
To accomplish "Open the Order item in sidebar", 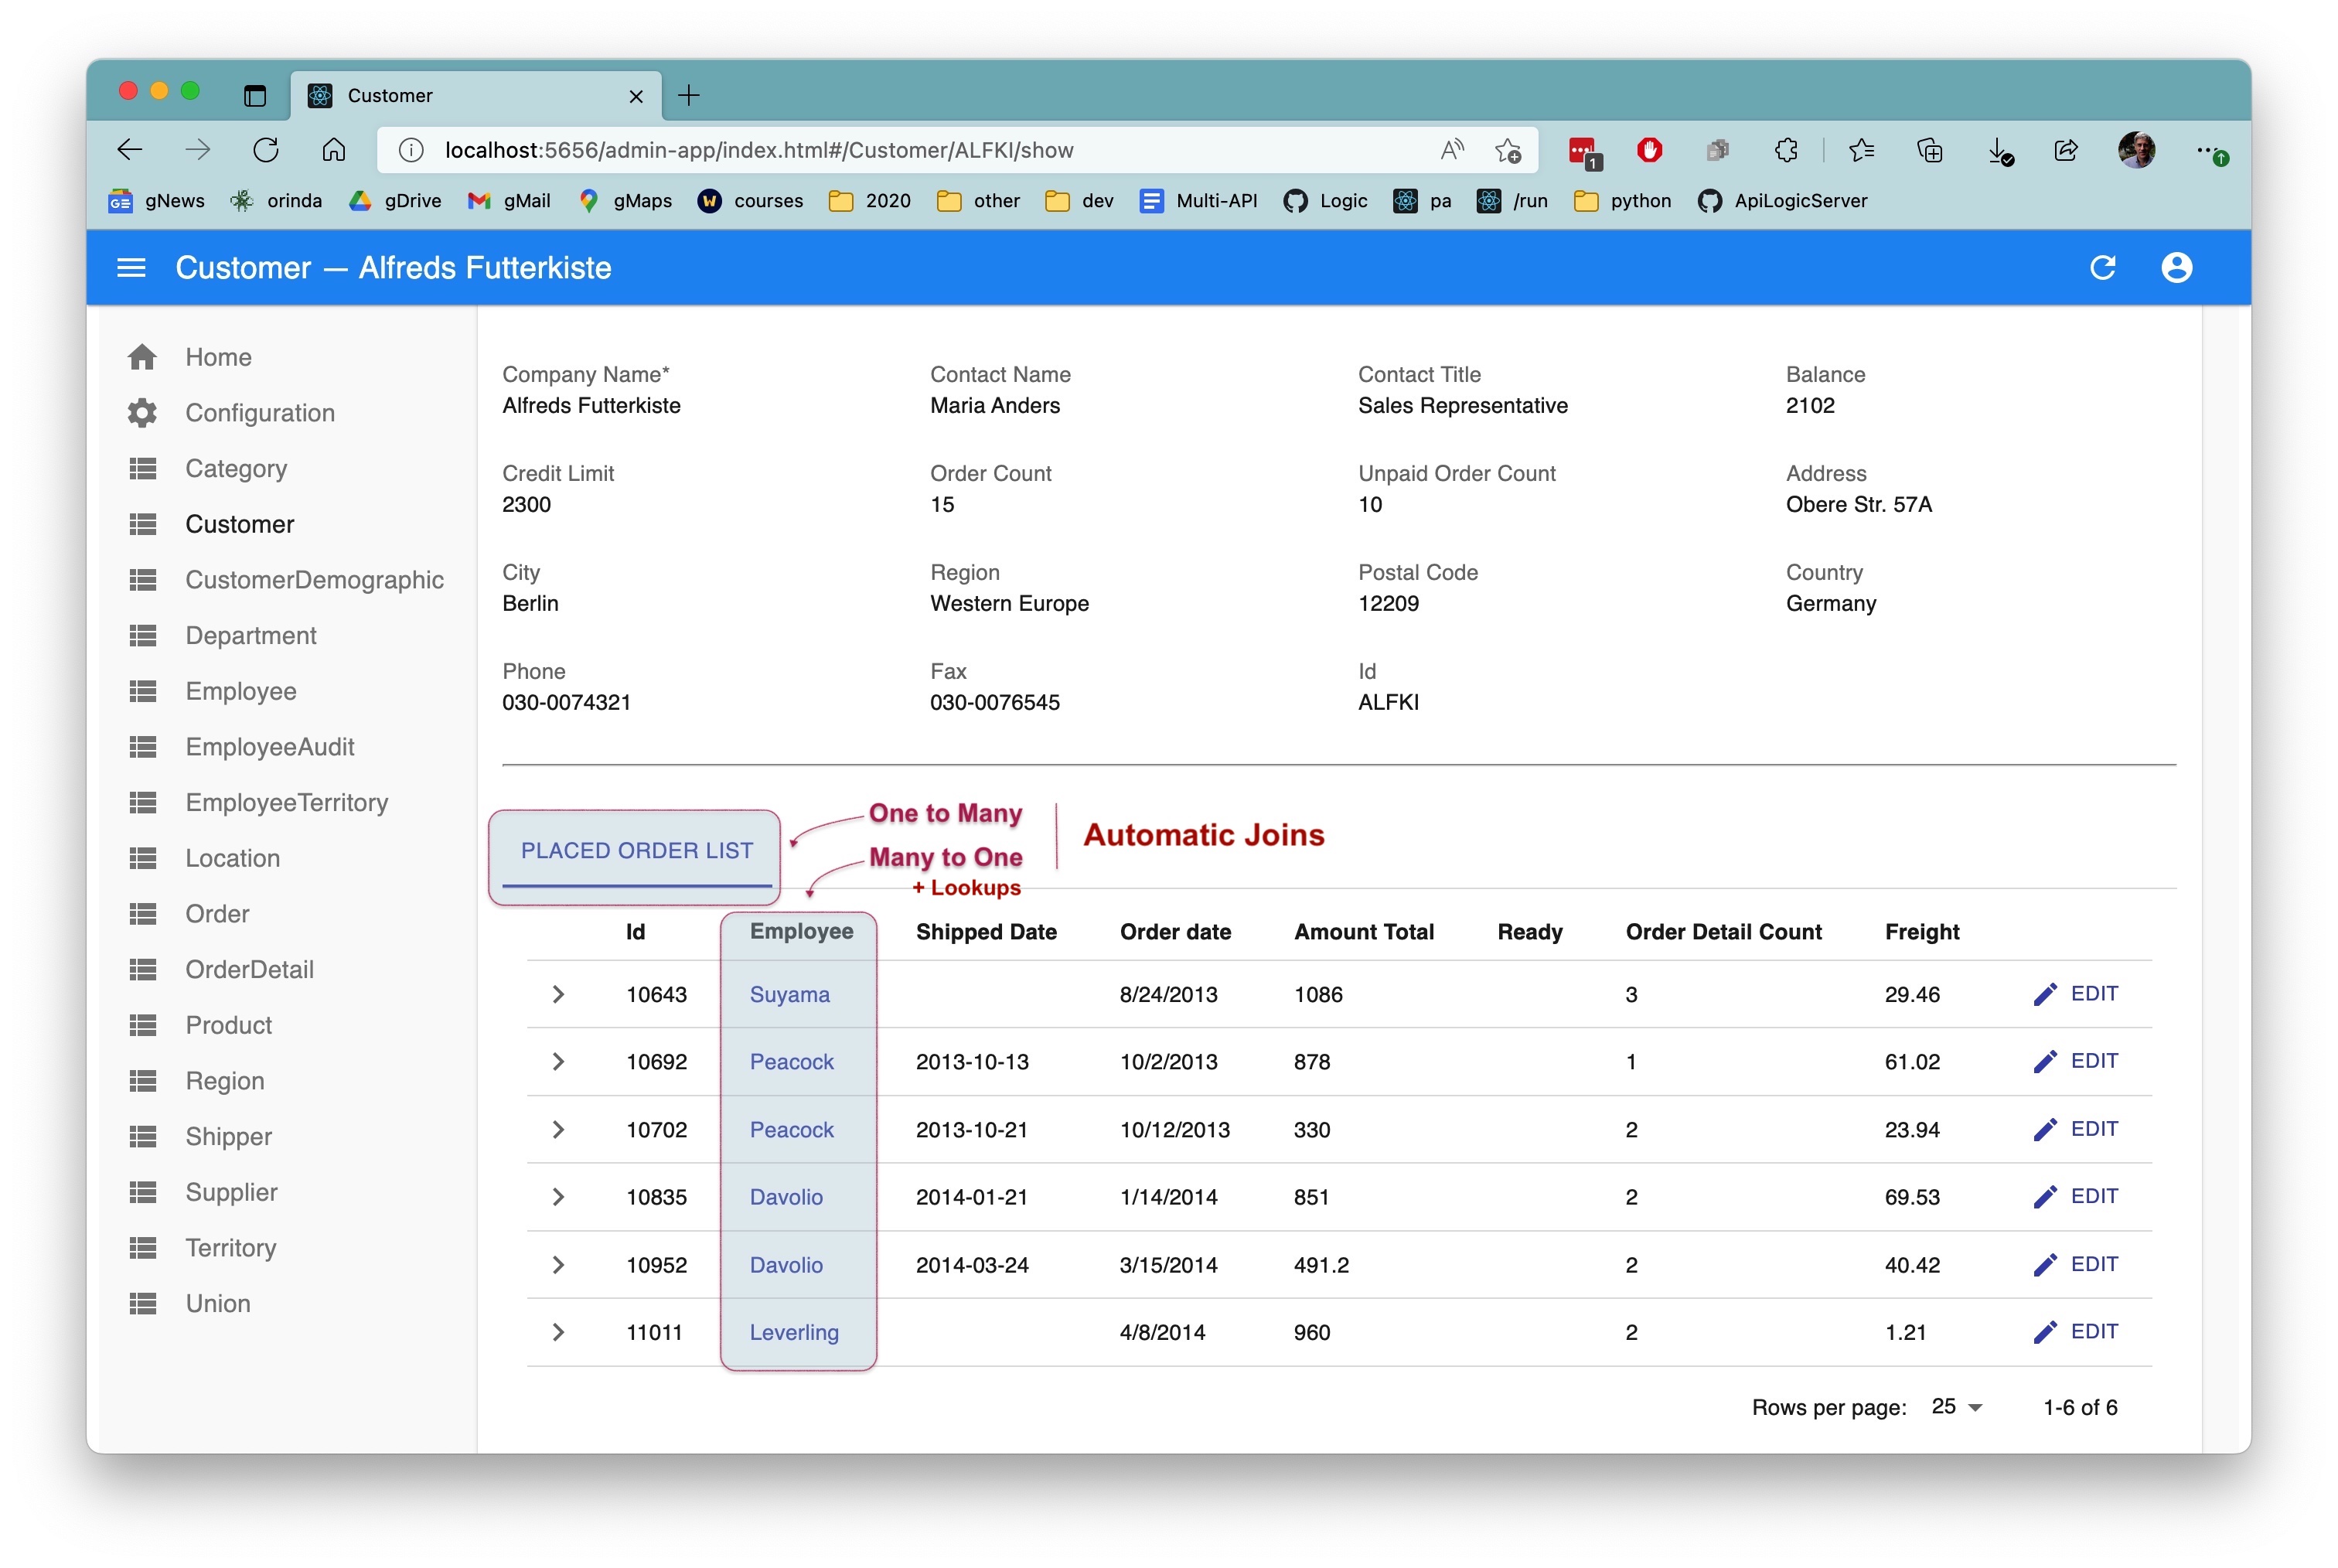I will pos(217,914).
